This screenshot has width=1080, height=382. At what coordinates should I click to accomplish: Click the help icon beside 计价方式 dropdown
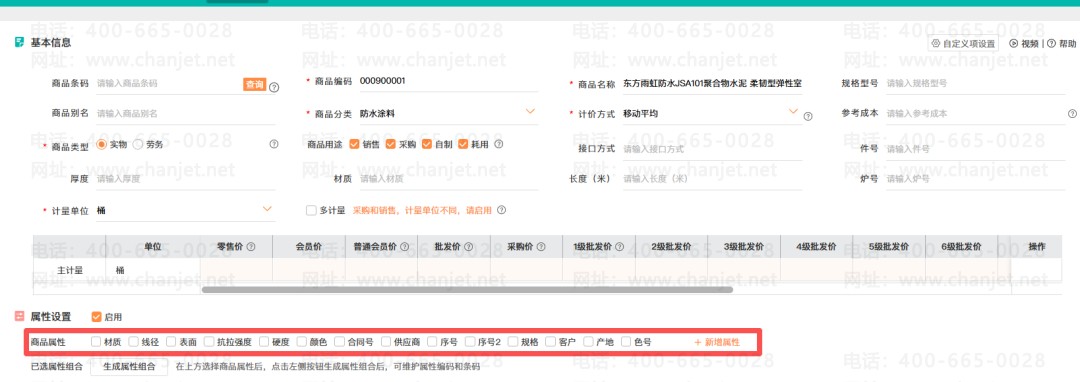click(x=808, y=116)
